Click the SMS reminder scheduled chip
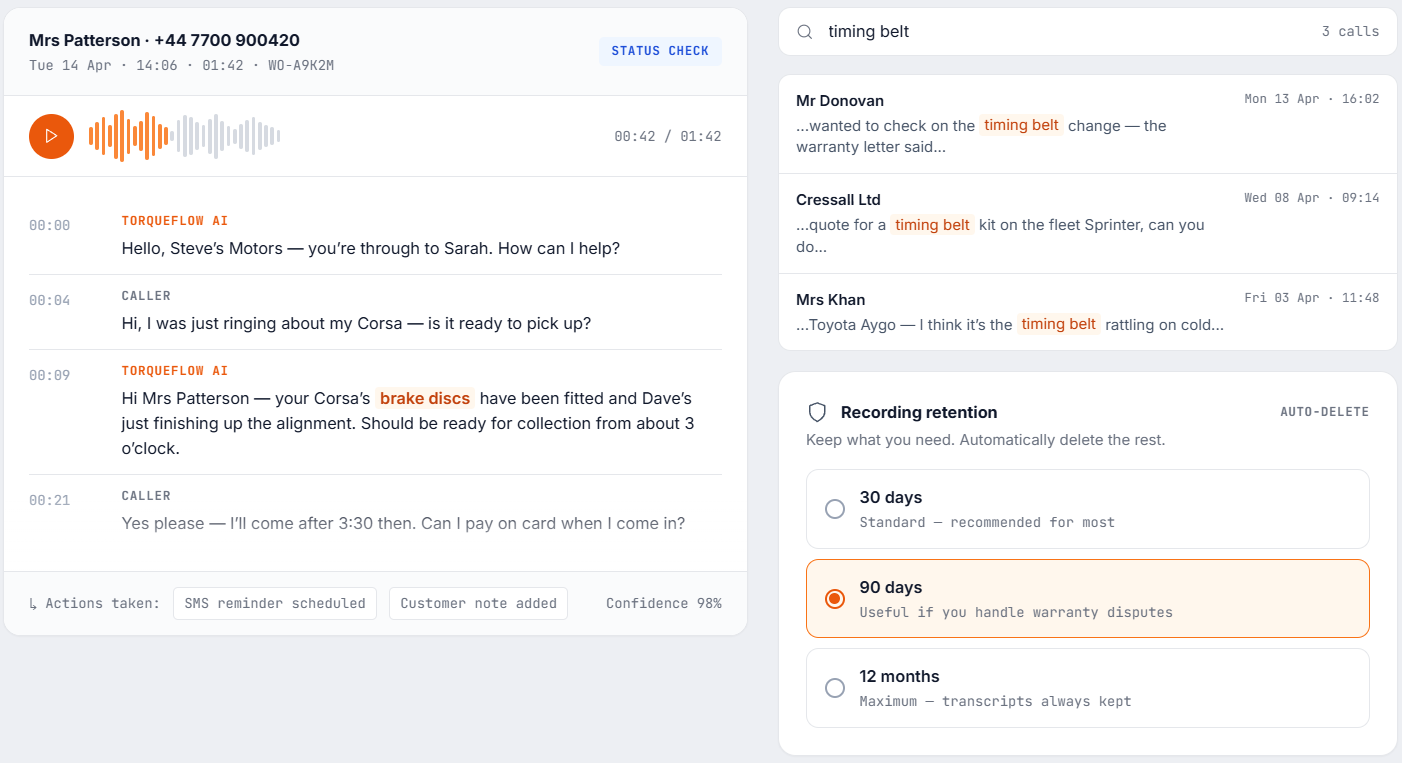Viewport: 1402px width, 763px height. coord(275,604)
